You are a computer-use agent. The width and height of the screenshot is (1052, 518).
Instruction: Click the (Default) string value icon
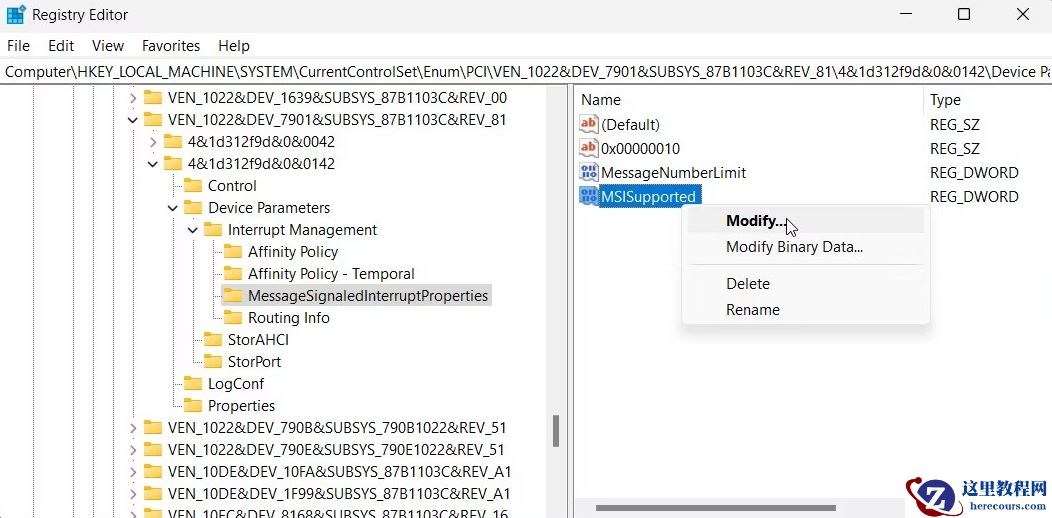tap(588, 124)
